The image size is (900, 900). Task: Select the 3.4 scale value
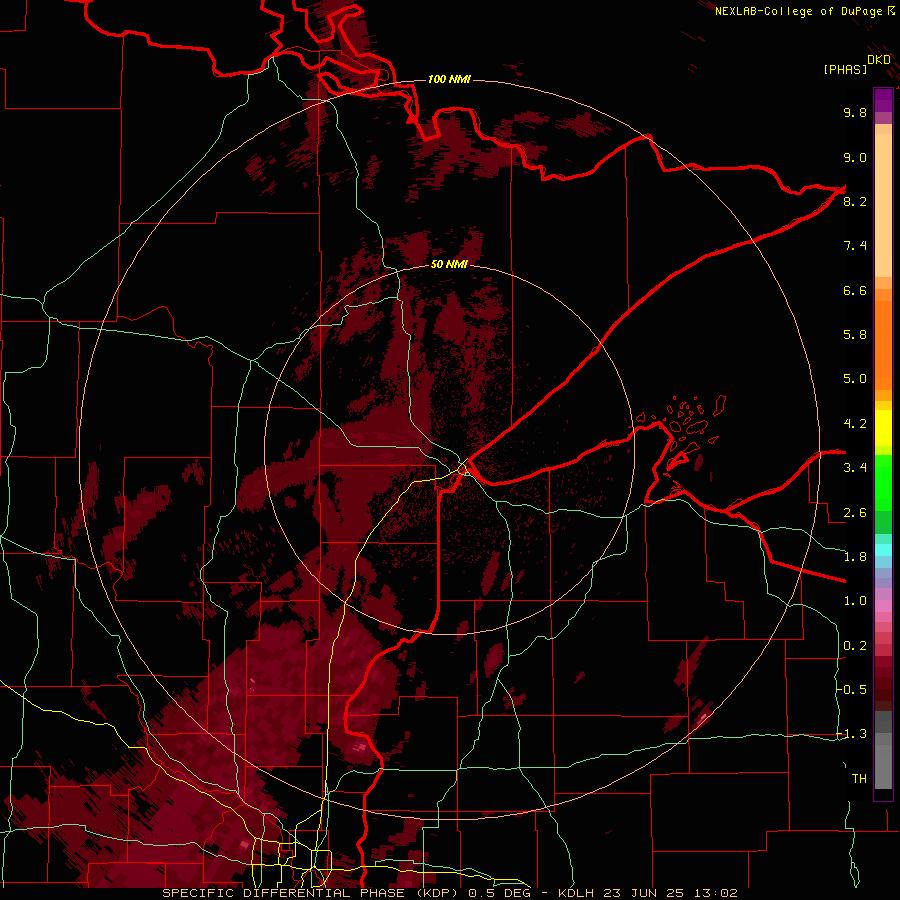(x=855, y=468)
